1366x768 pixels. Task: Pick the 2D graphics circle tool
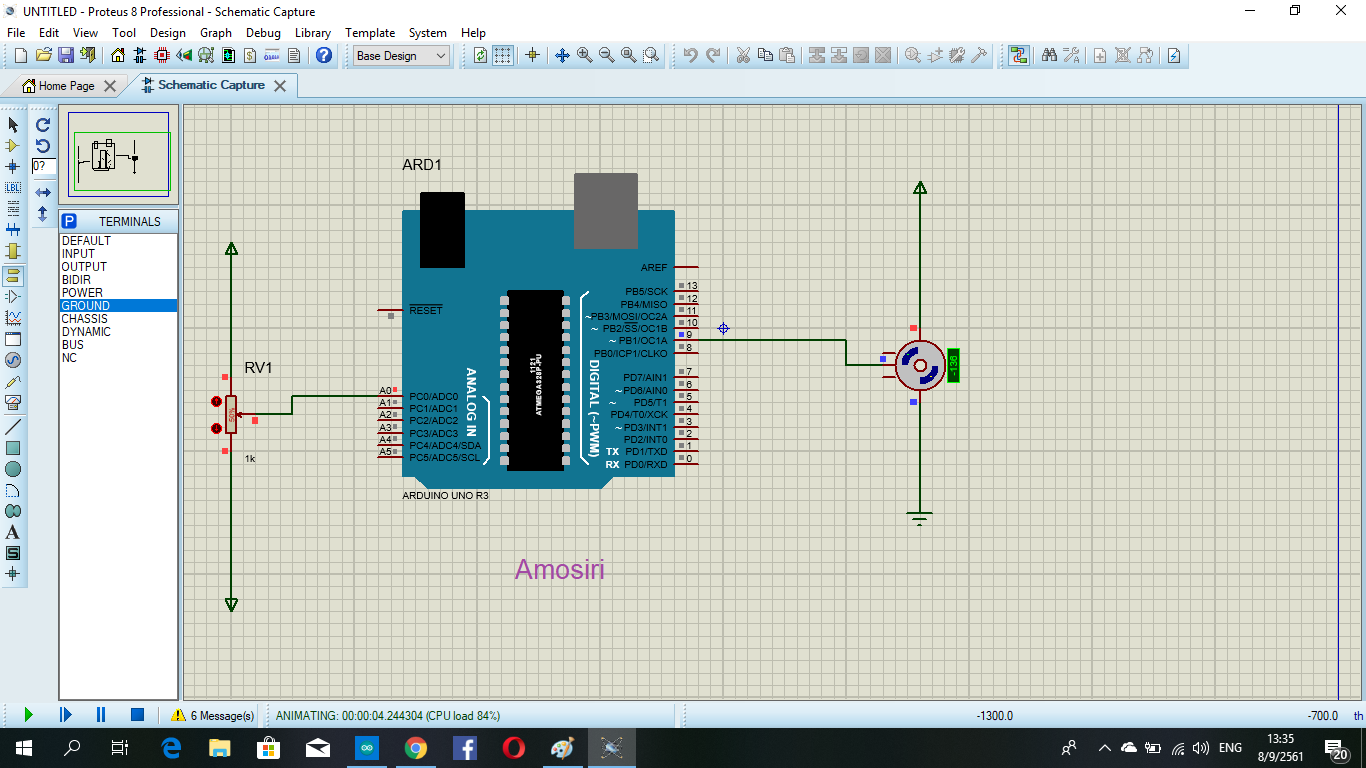point(13,469)
